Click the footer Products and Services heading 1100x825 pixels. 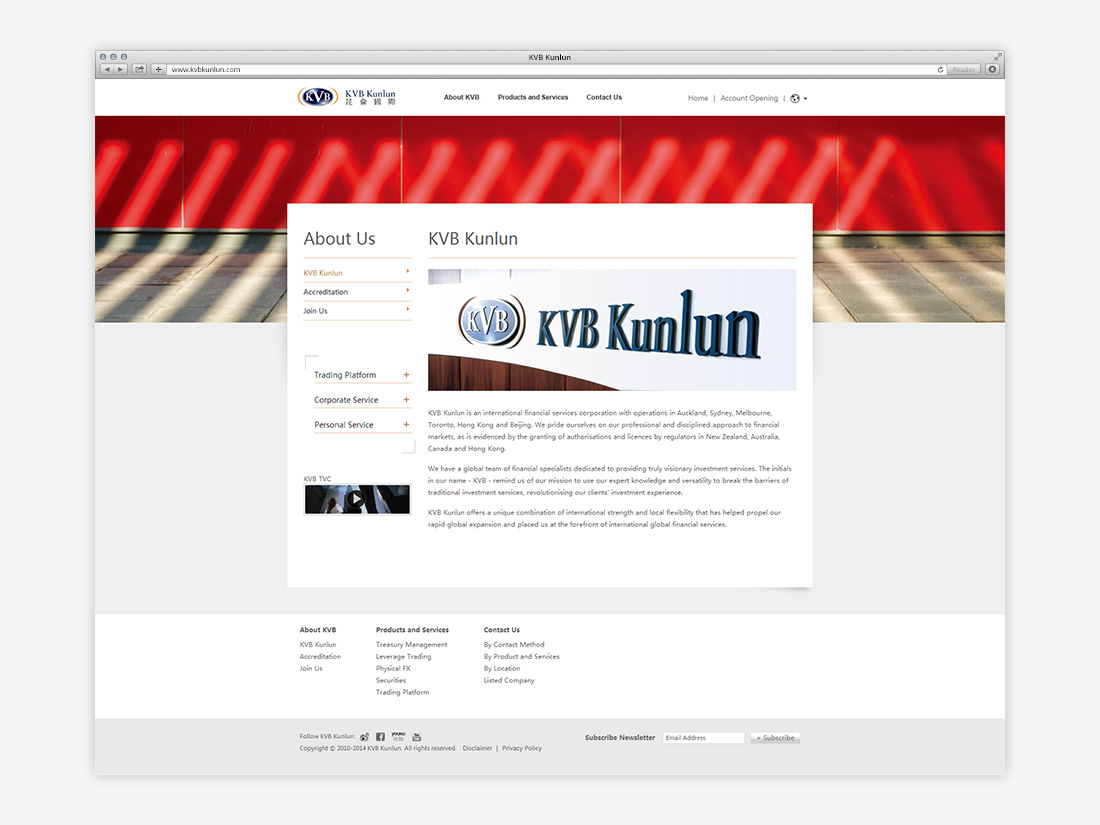(x=412, y=630)
